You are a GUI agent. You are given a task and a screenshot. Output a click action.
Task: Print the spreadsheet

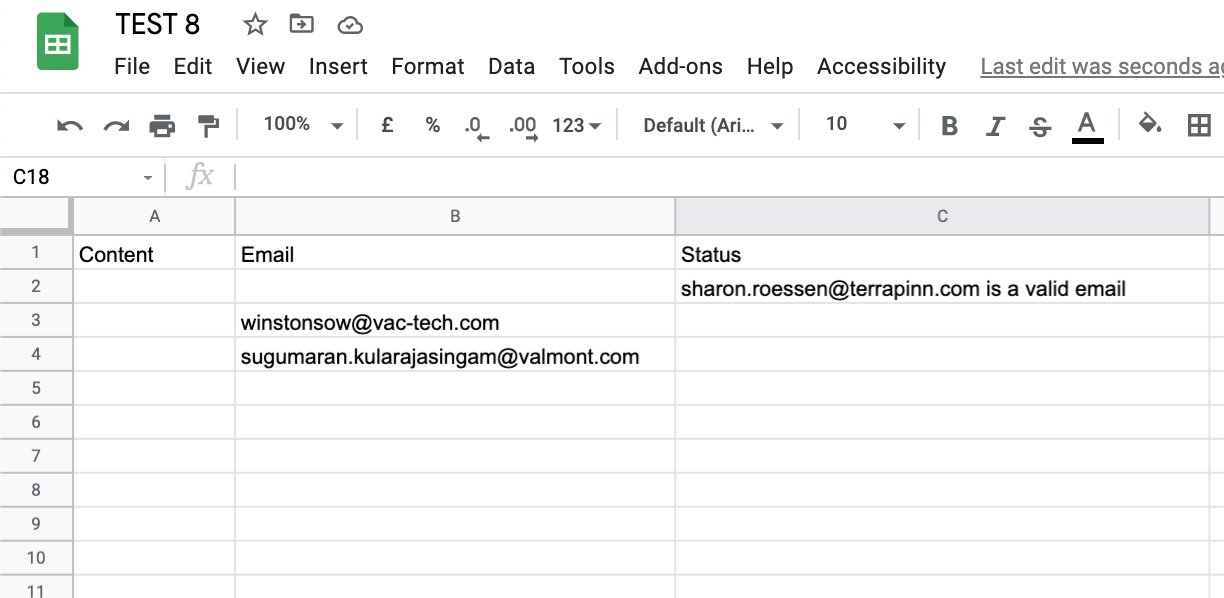(162, 125)
